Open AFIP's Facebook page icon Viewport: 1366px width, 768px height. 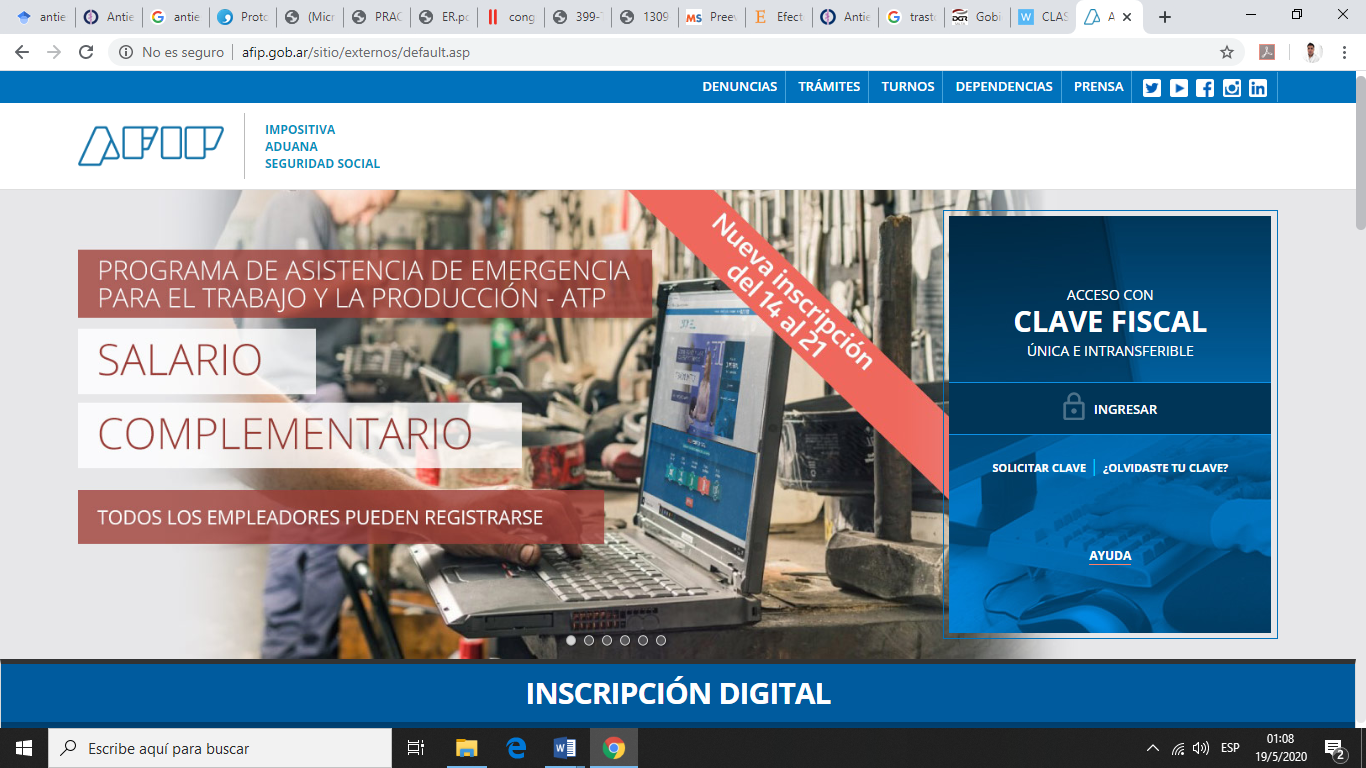point(1205,88)
